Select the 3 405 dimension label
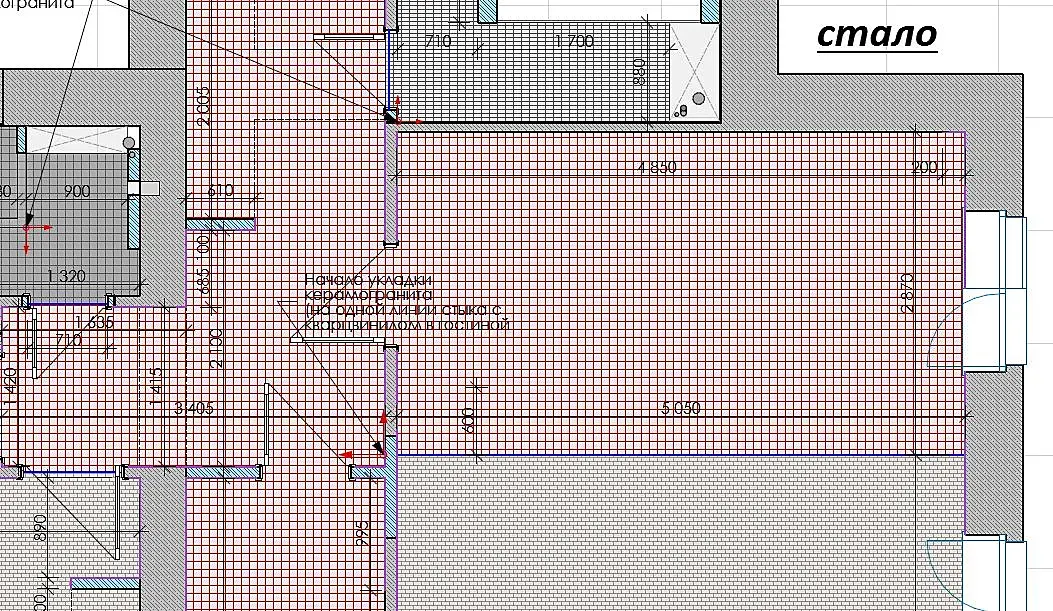This screenshot has height=611, width=1053. coord(194,408)
